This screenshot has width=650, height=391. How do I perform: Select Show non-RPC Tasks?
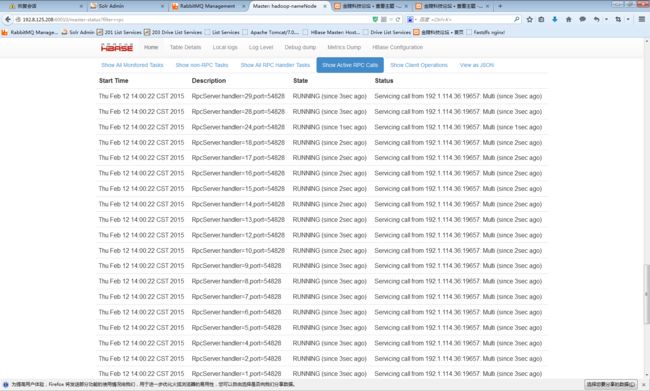tap(202, 65)
